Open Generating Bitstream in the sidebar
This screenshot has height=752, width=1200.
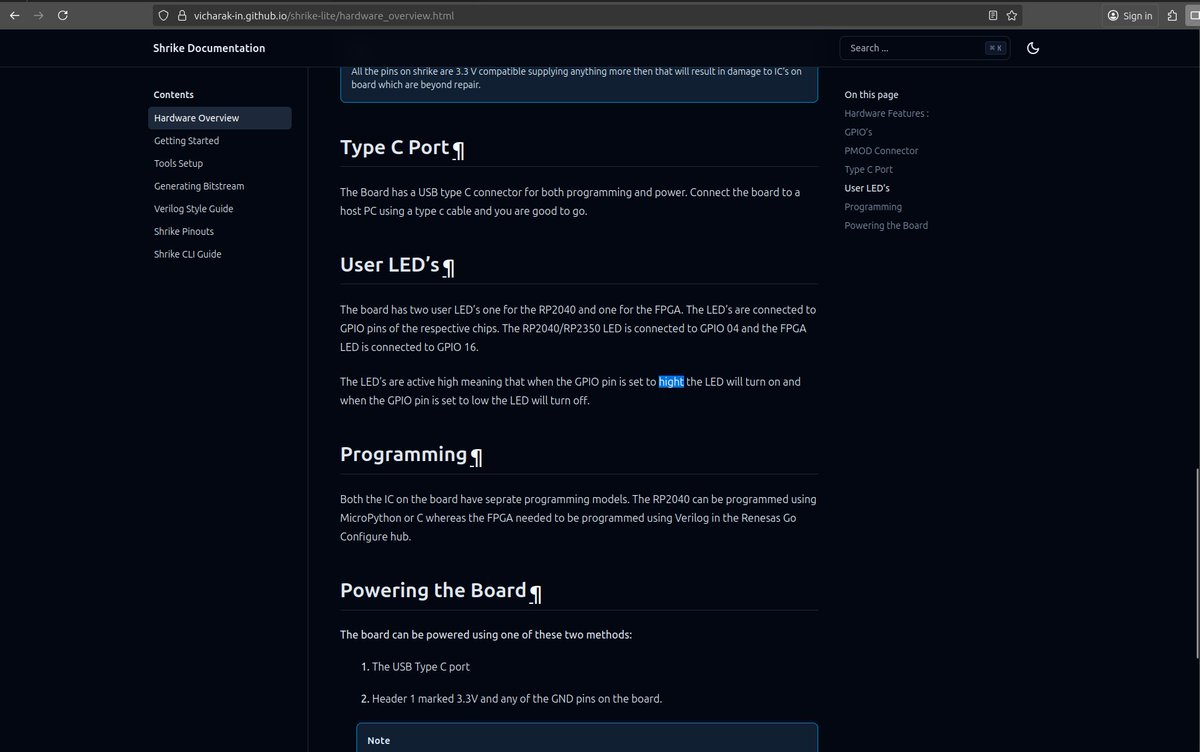[199, 186]
